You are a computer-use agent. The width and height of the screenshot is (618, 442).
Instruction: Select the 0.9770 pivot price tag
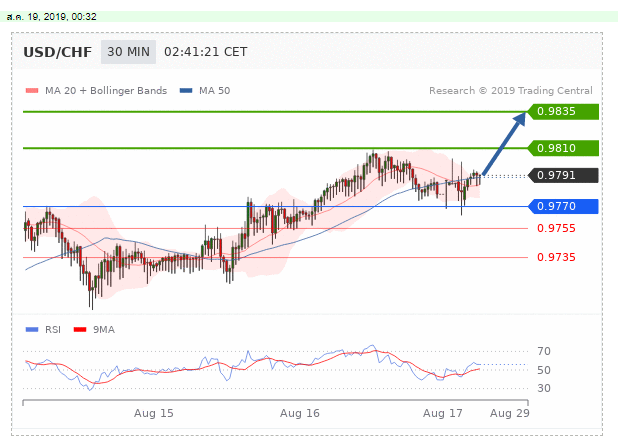563,206
